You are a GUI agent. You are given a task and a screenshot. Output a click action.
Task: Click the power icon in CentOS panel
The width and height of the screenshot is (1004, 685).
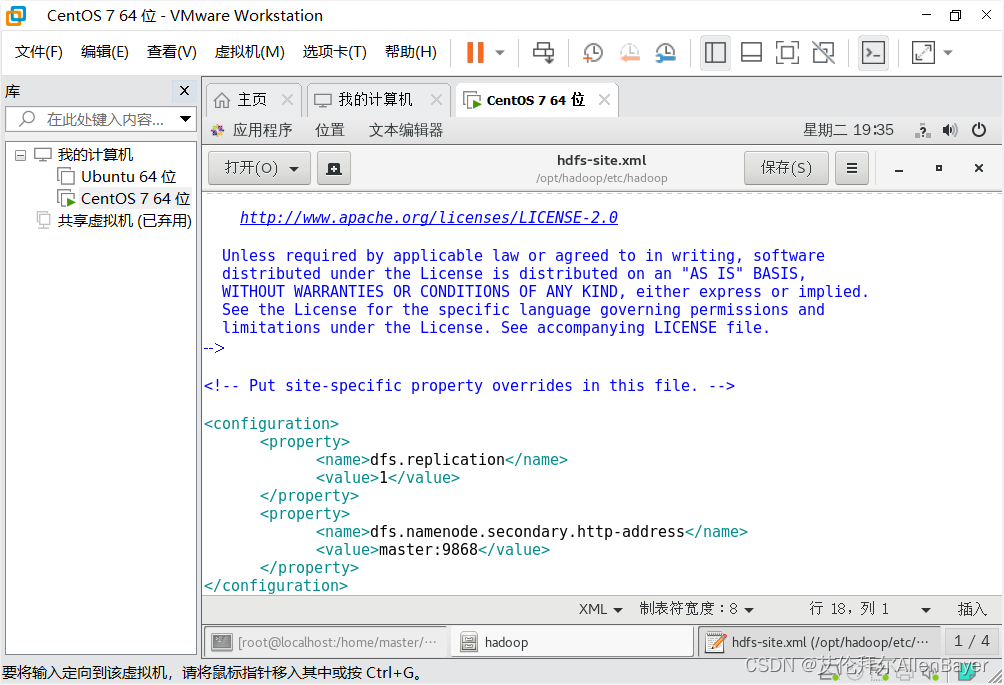[978, 131]
